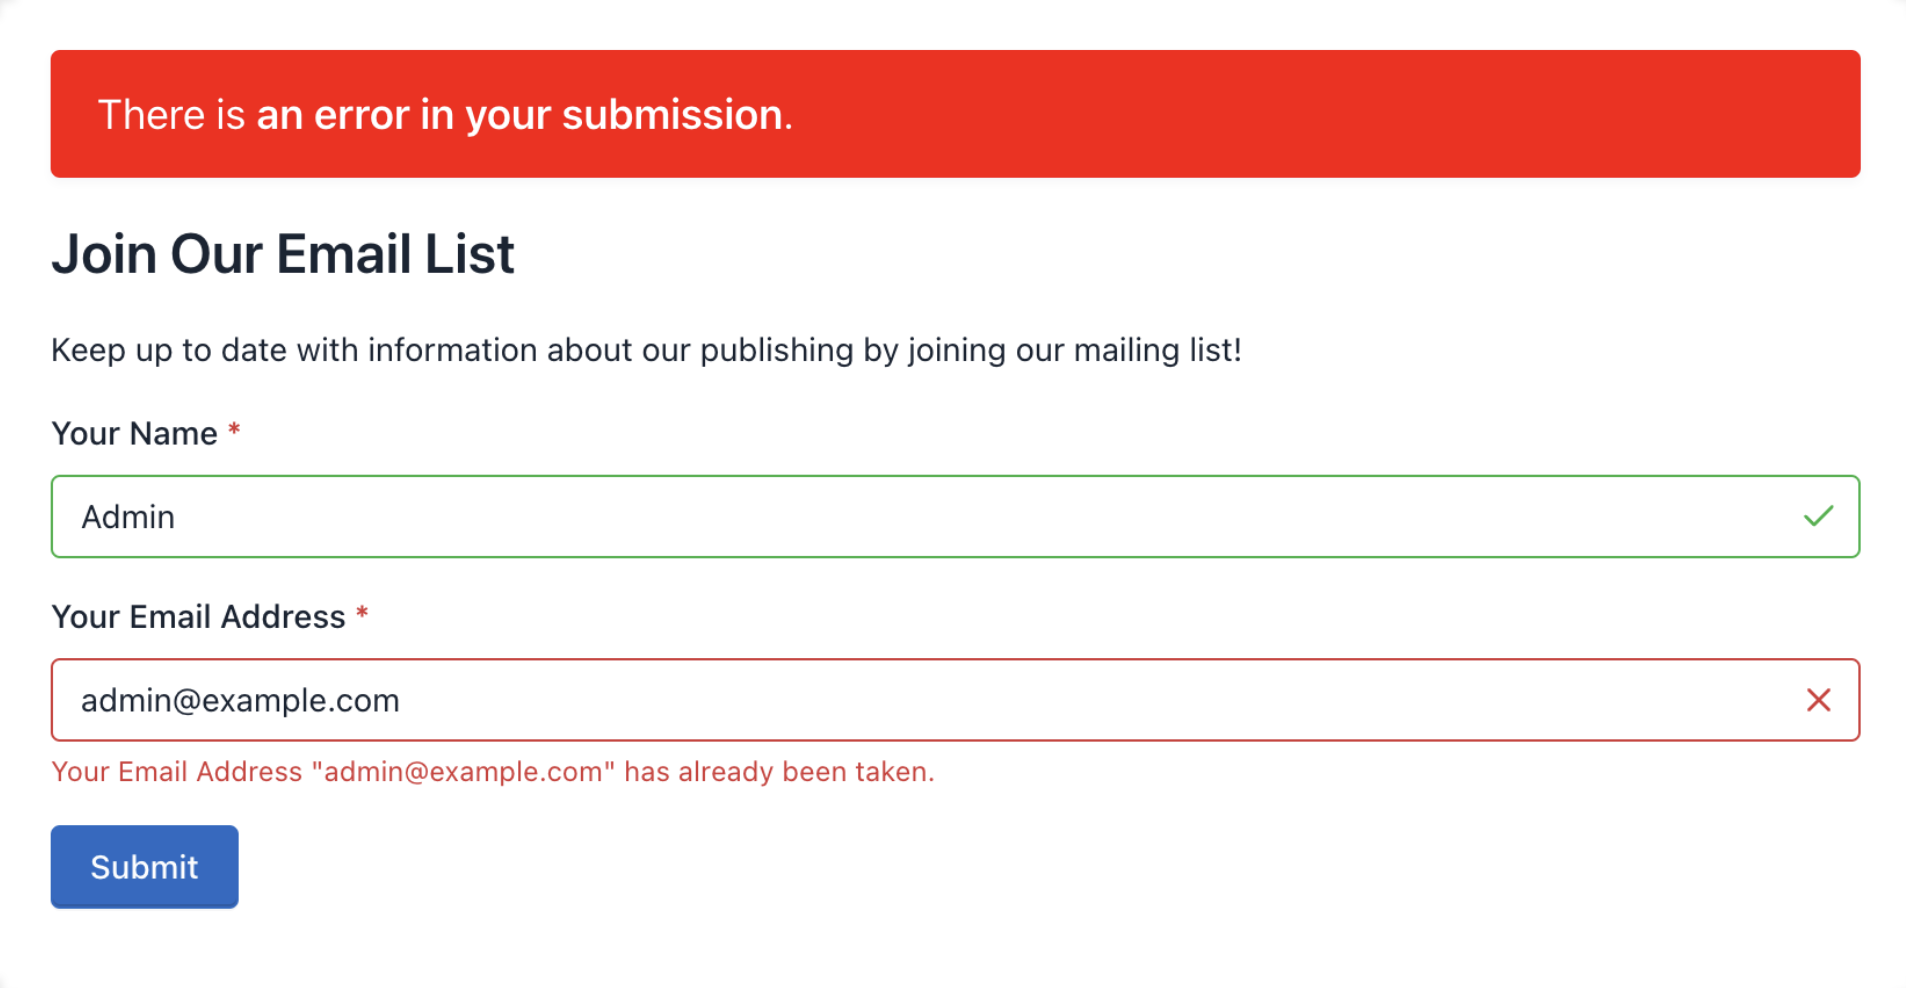Image resolution: width=1906 pixels, height=988 pixels.
Task: Click the "Your Name" field label
Action: 134,434
